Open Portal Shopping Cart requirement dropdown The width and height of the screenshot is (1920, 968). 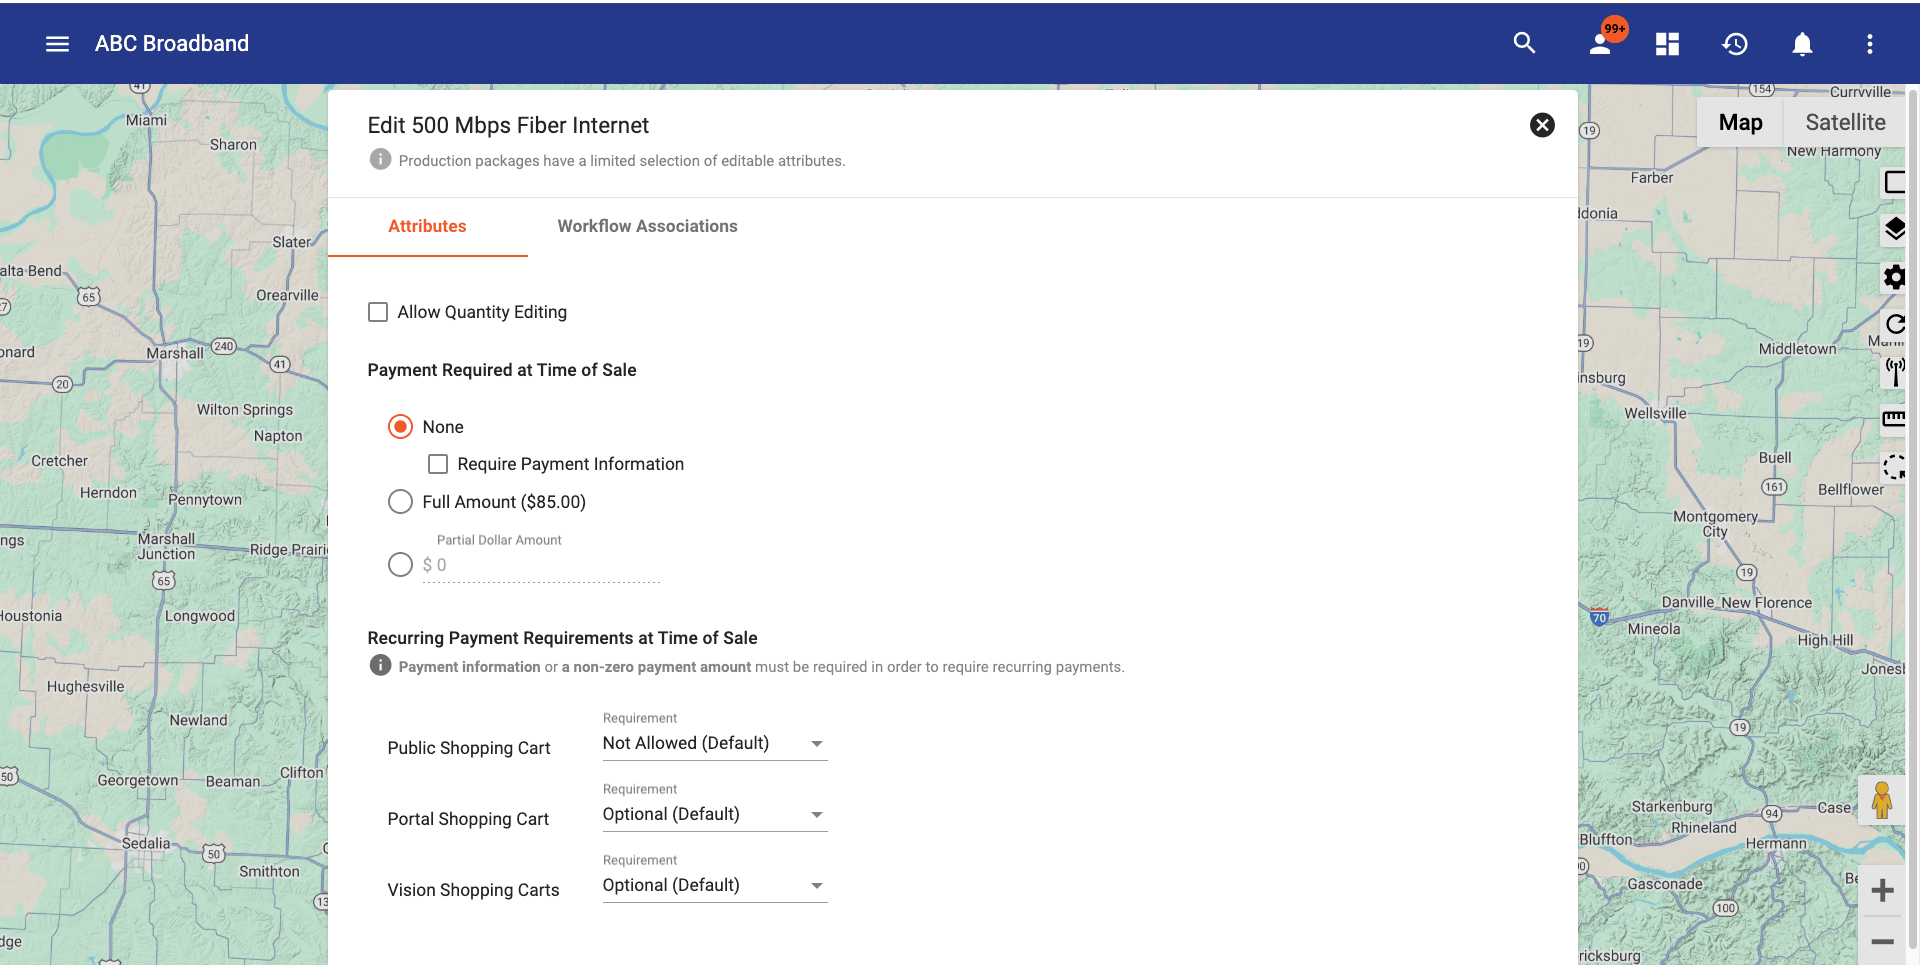pos(715,814)
